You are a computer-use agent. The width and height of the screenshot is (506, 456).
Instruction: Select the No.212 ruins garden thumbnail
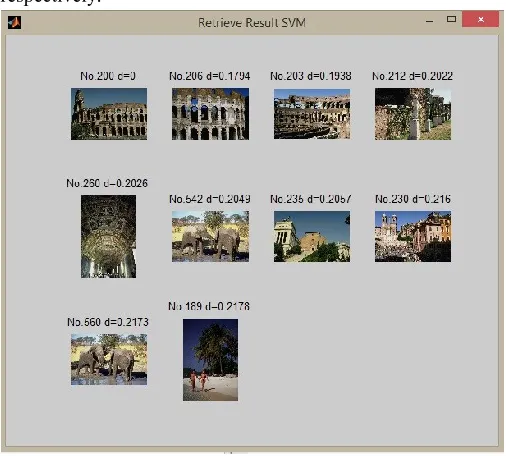click(x=413, y=114)
